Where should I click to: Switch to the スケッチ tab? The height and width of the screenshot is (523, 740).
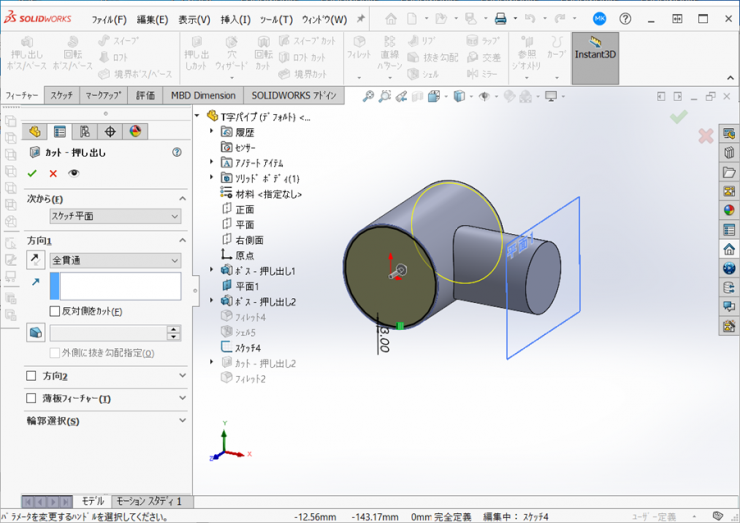[x=61, y=96]
